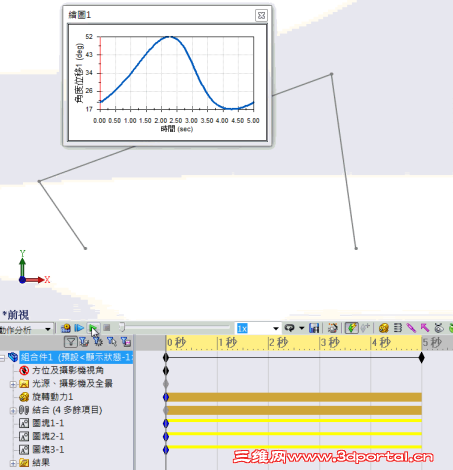The width and height of the screenshot is (453, 470).
Task: Expand the 結合 mates node
Action: click(x=13, y=411)
